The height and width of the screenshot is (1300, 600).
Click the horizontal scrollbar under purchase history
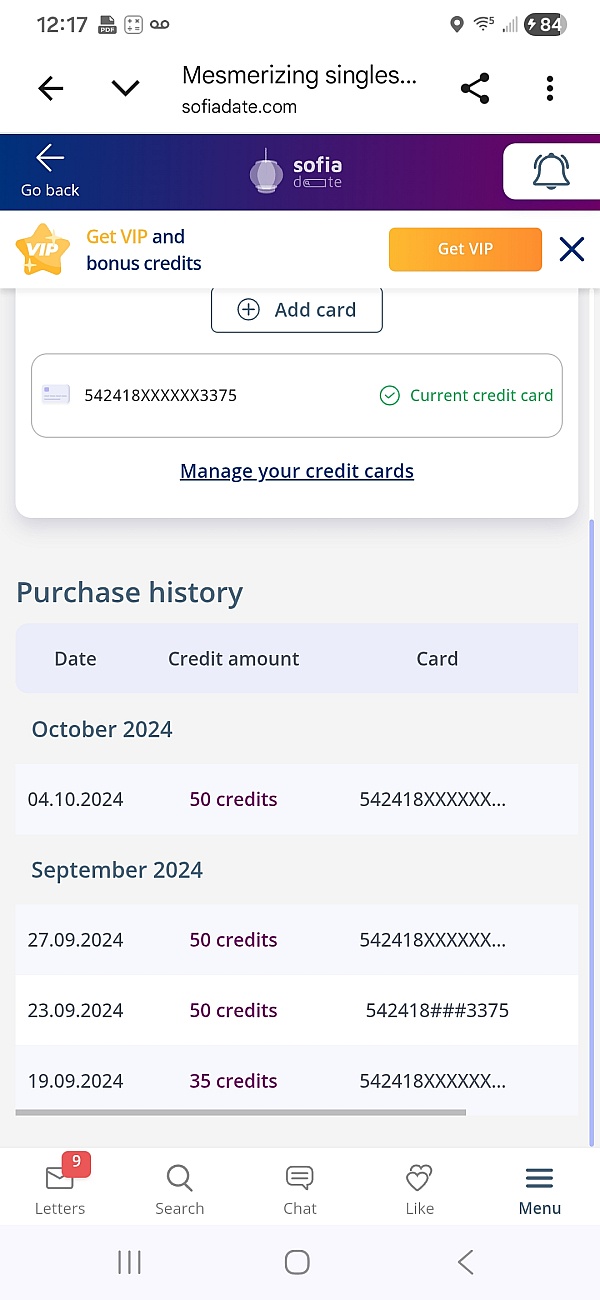pos(241,1112)
